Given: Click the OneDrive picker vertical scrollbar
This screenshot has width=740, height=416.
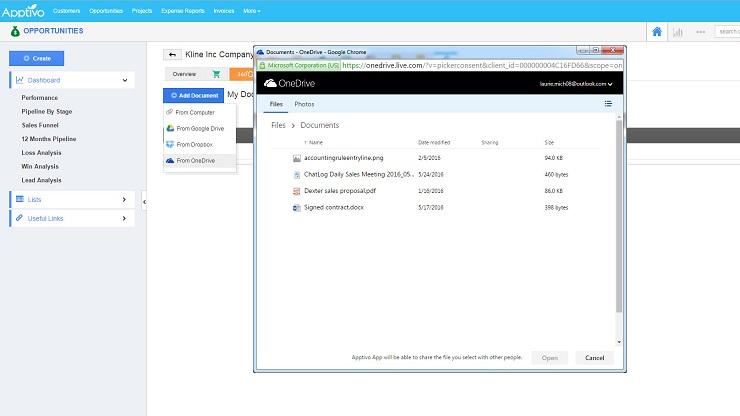Looking at the screenshot, I should click(x=619, y=215).
